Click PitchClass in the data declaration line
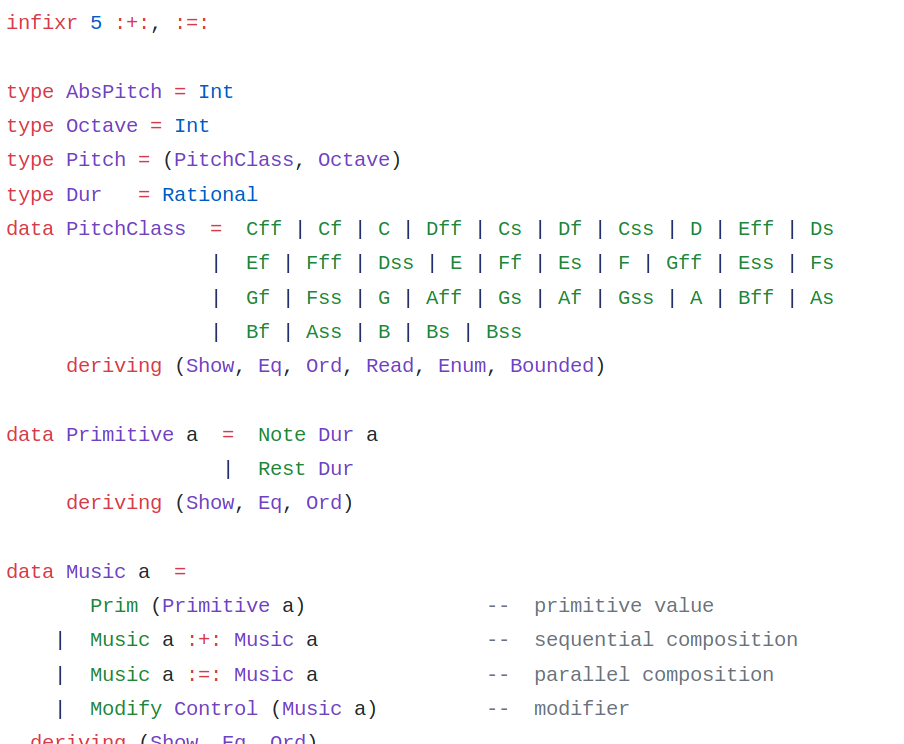Viewport: 904px width, 744px height. click(125, 229)
